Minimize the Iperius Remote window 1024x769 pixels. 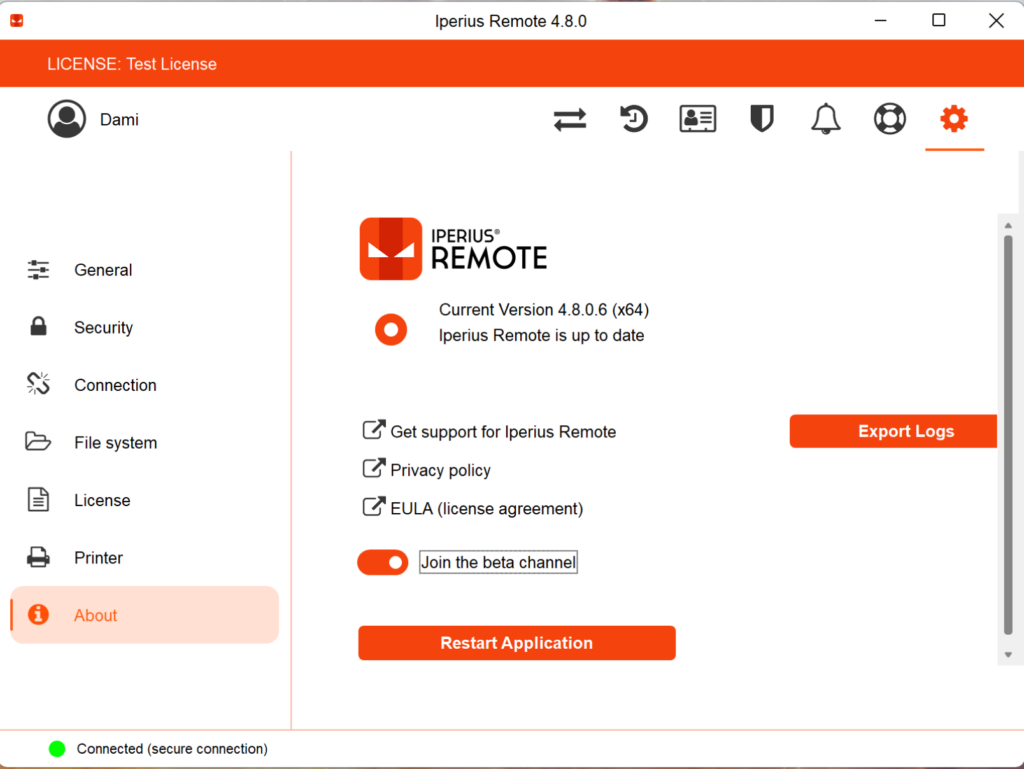[880, 21]
